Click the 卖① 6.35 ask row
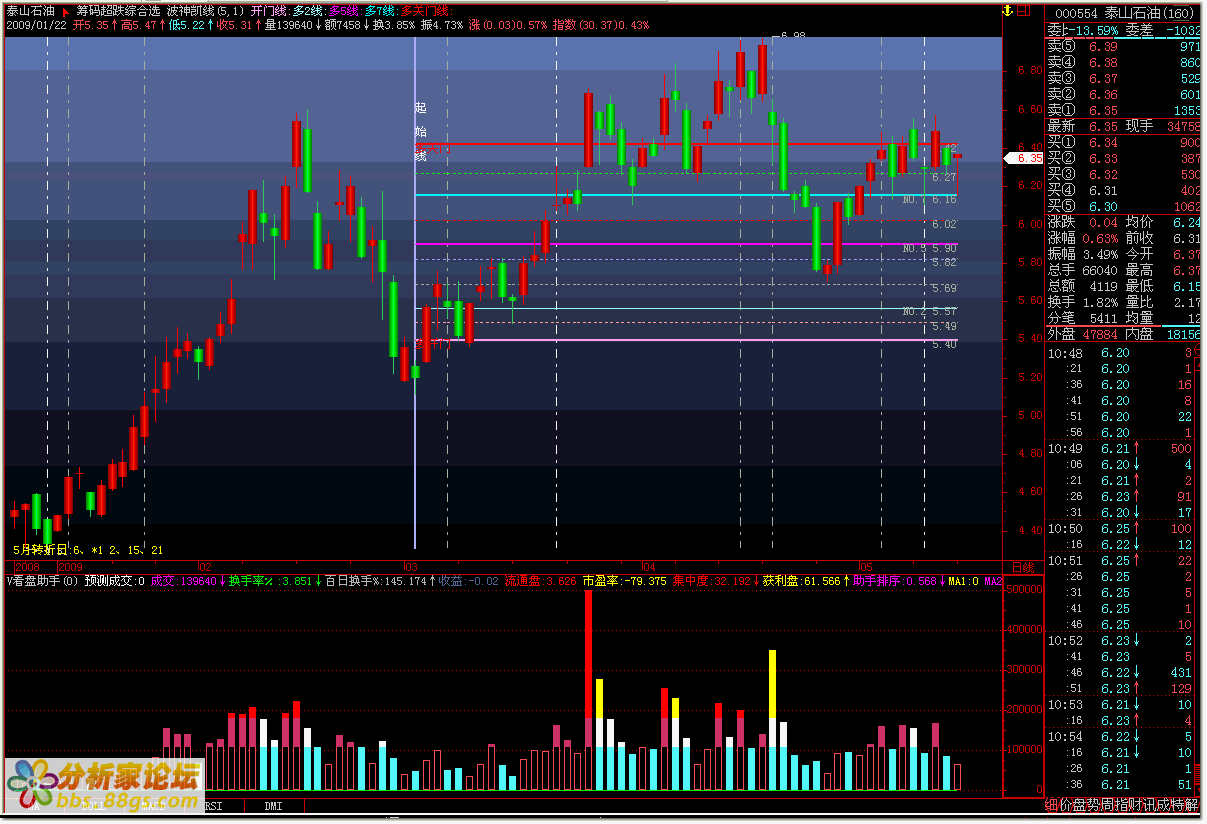The width and height of the screenshot is (1207, 824). tap(1124, 110)
